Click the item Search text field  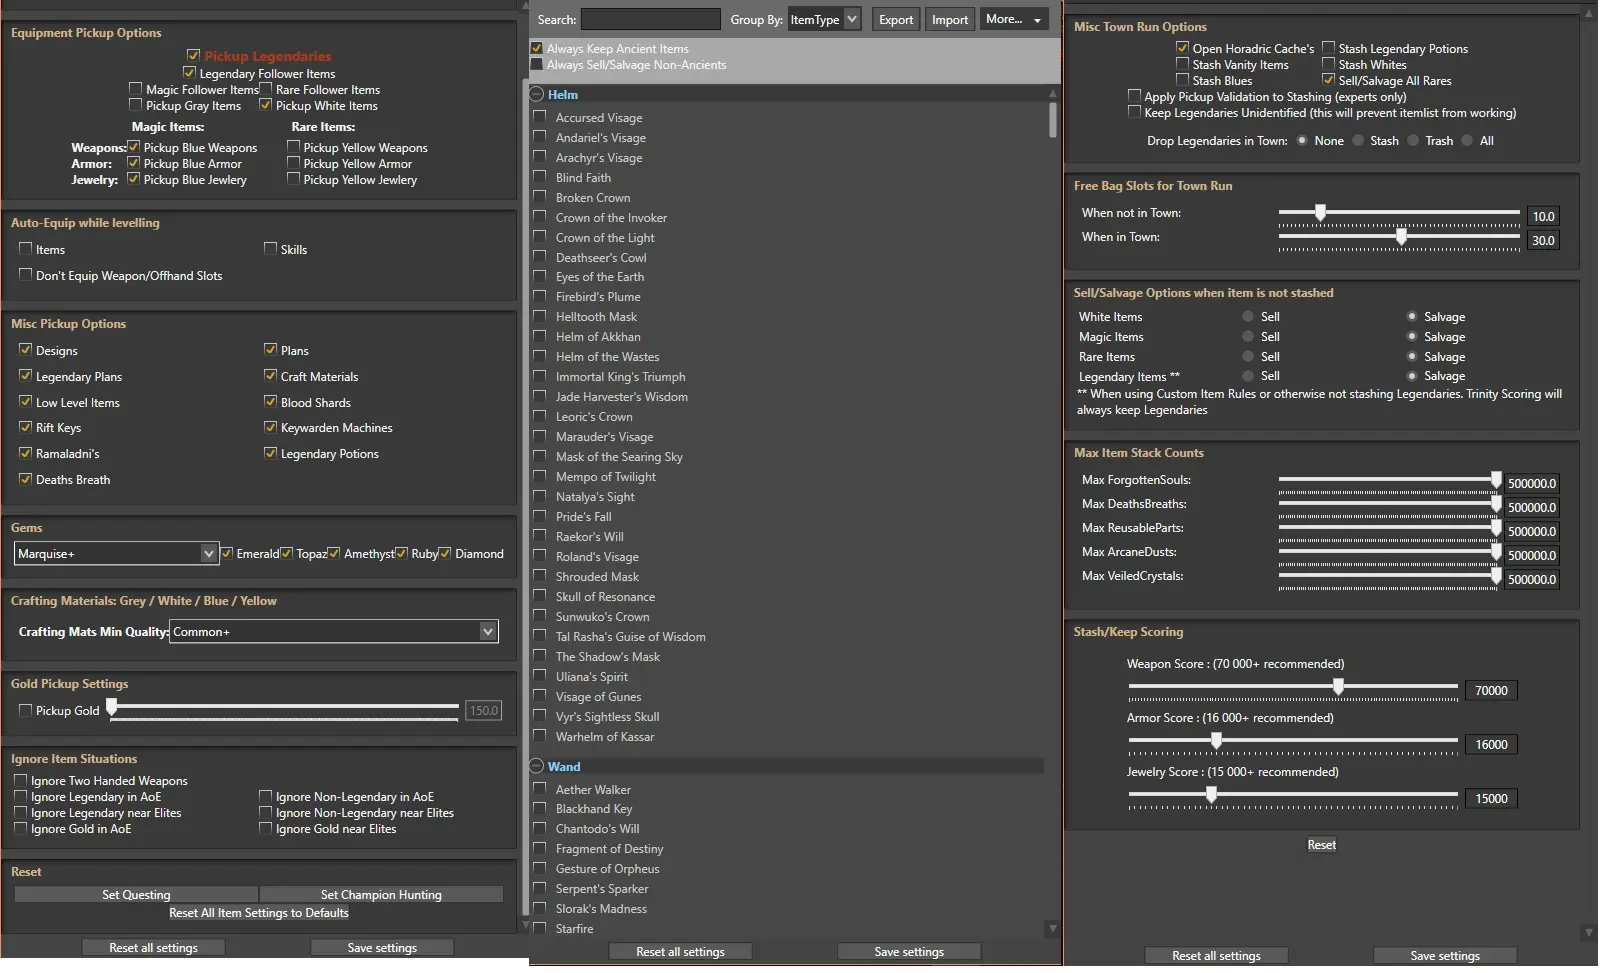tap(650, 20)
